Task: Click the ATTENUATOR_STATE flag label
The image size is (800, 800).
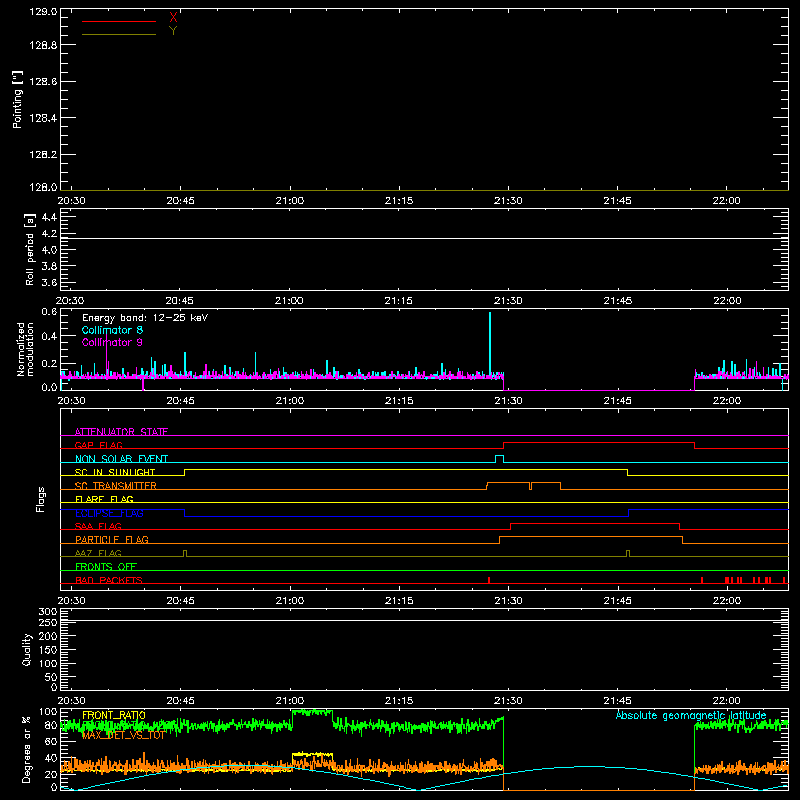Action: pos(121,432)
